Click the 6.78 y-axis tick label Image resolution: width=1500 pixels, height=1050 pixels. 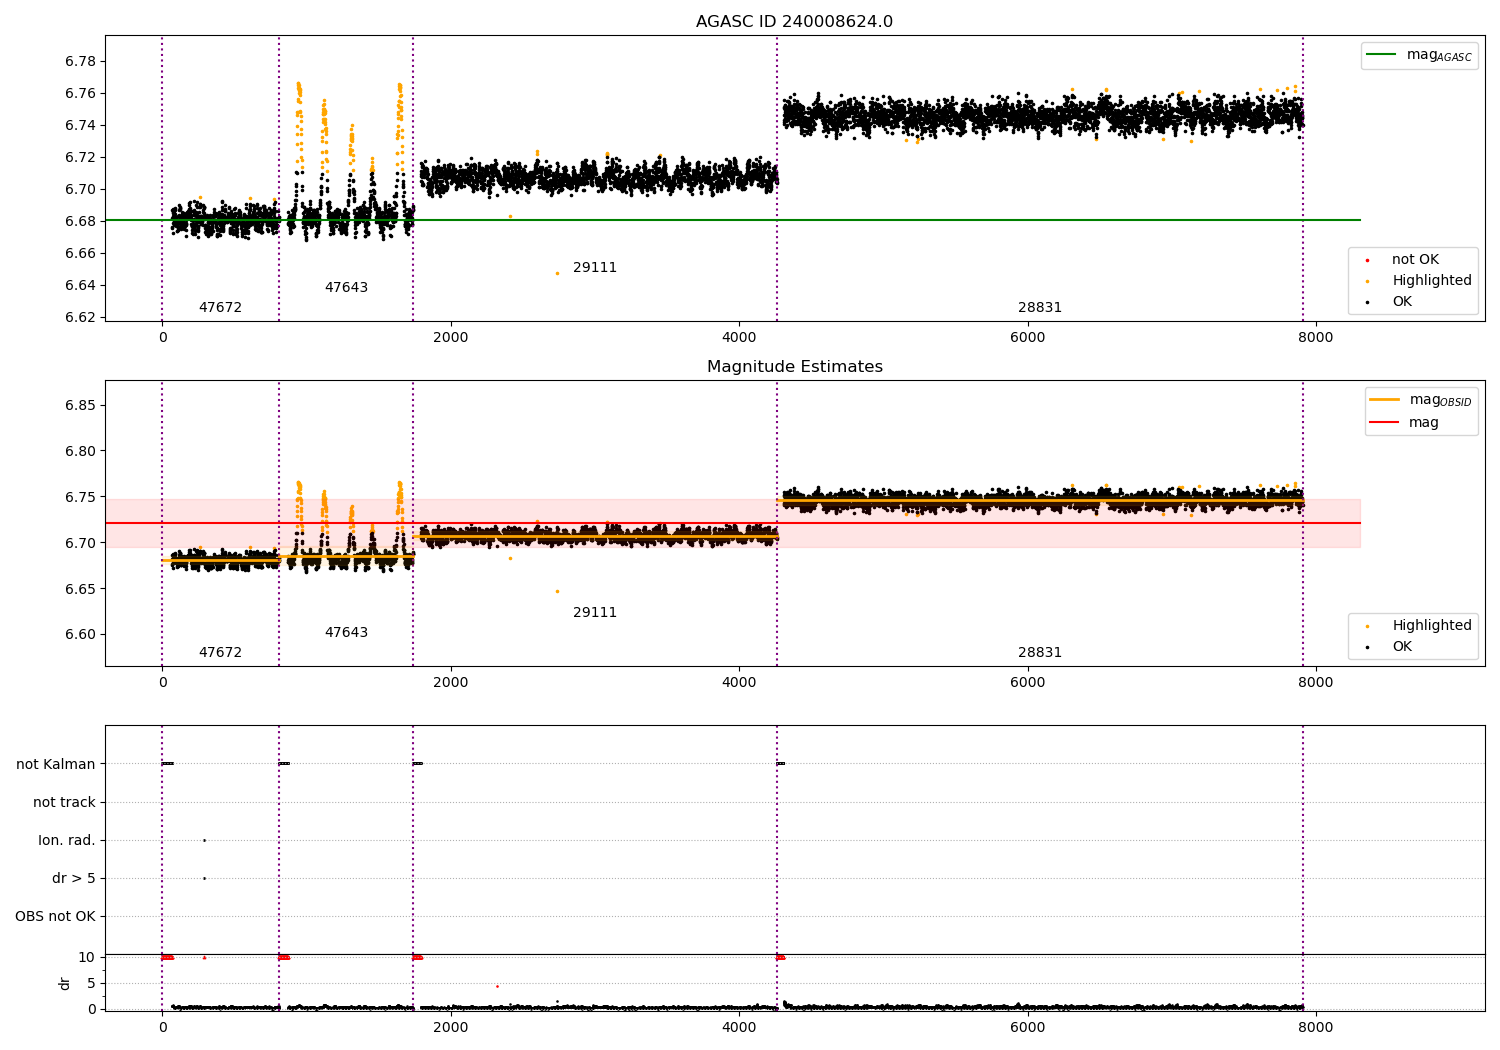click(x=80, y=62)
